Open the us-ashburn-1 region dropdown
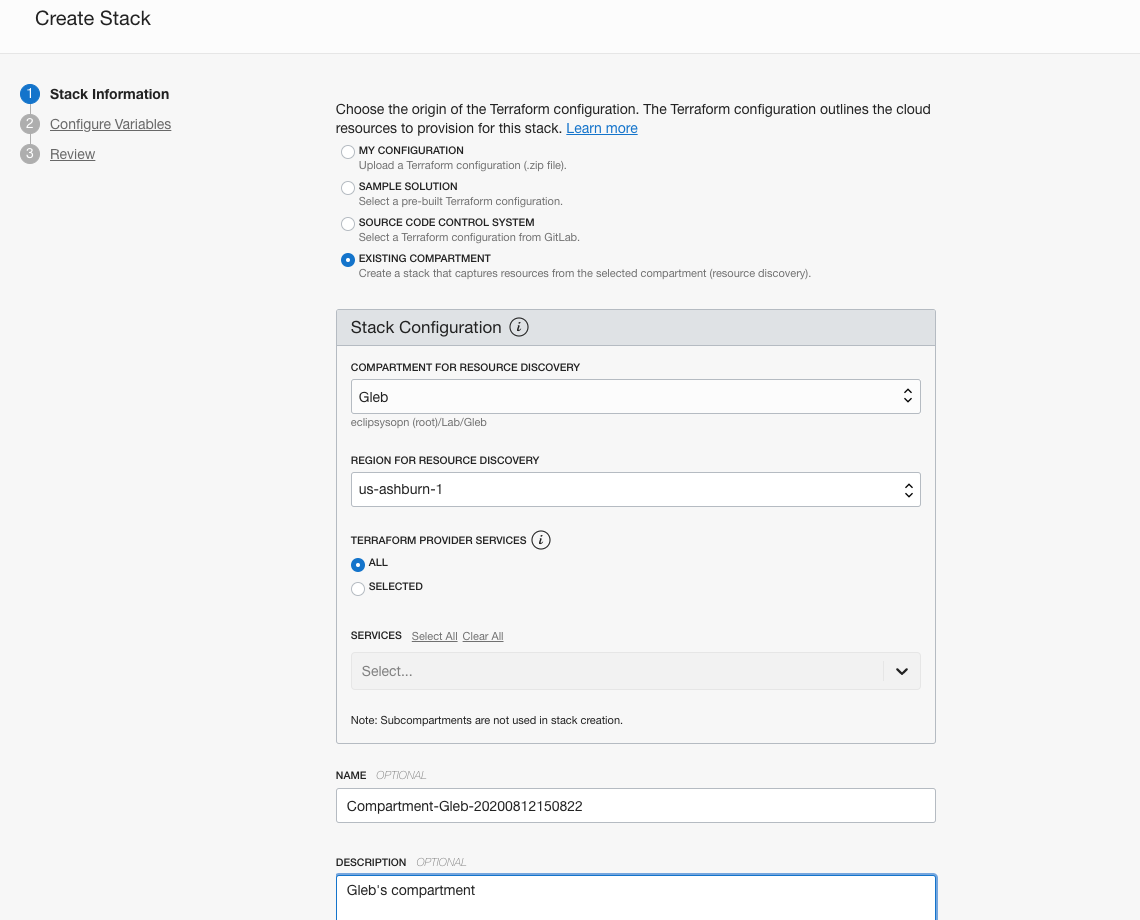 pos(635,489)
